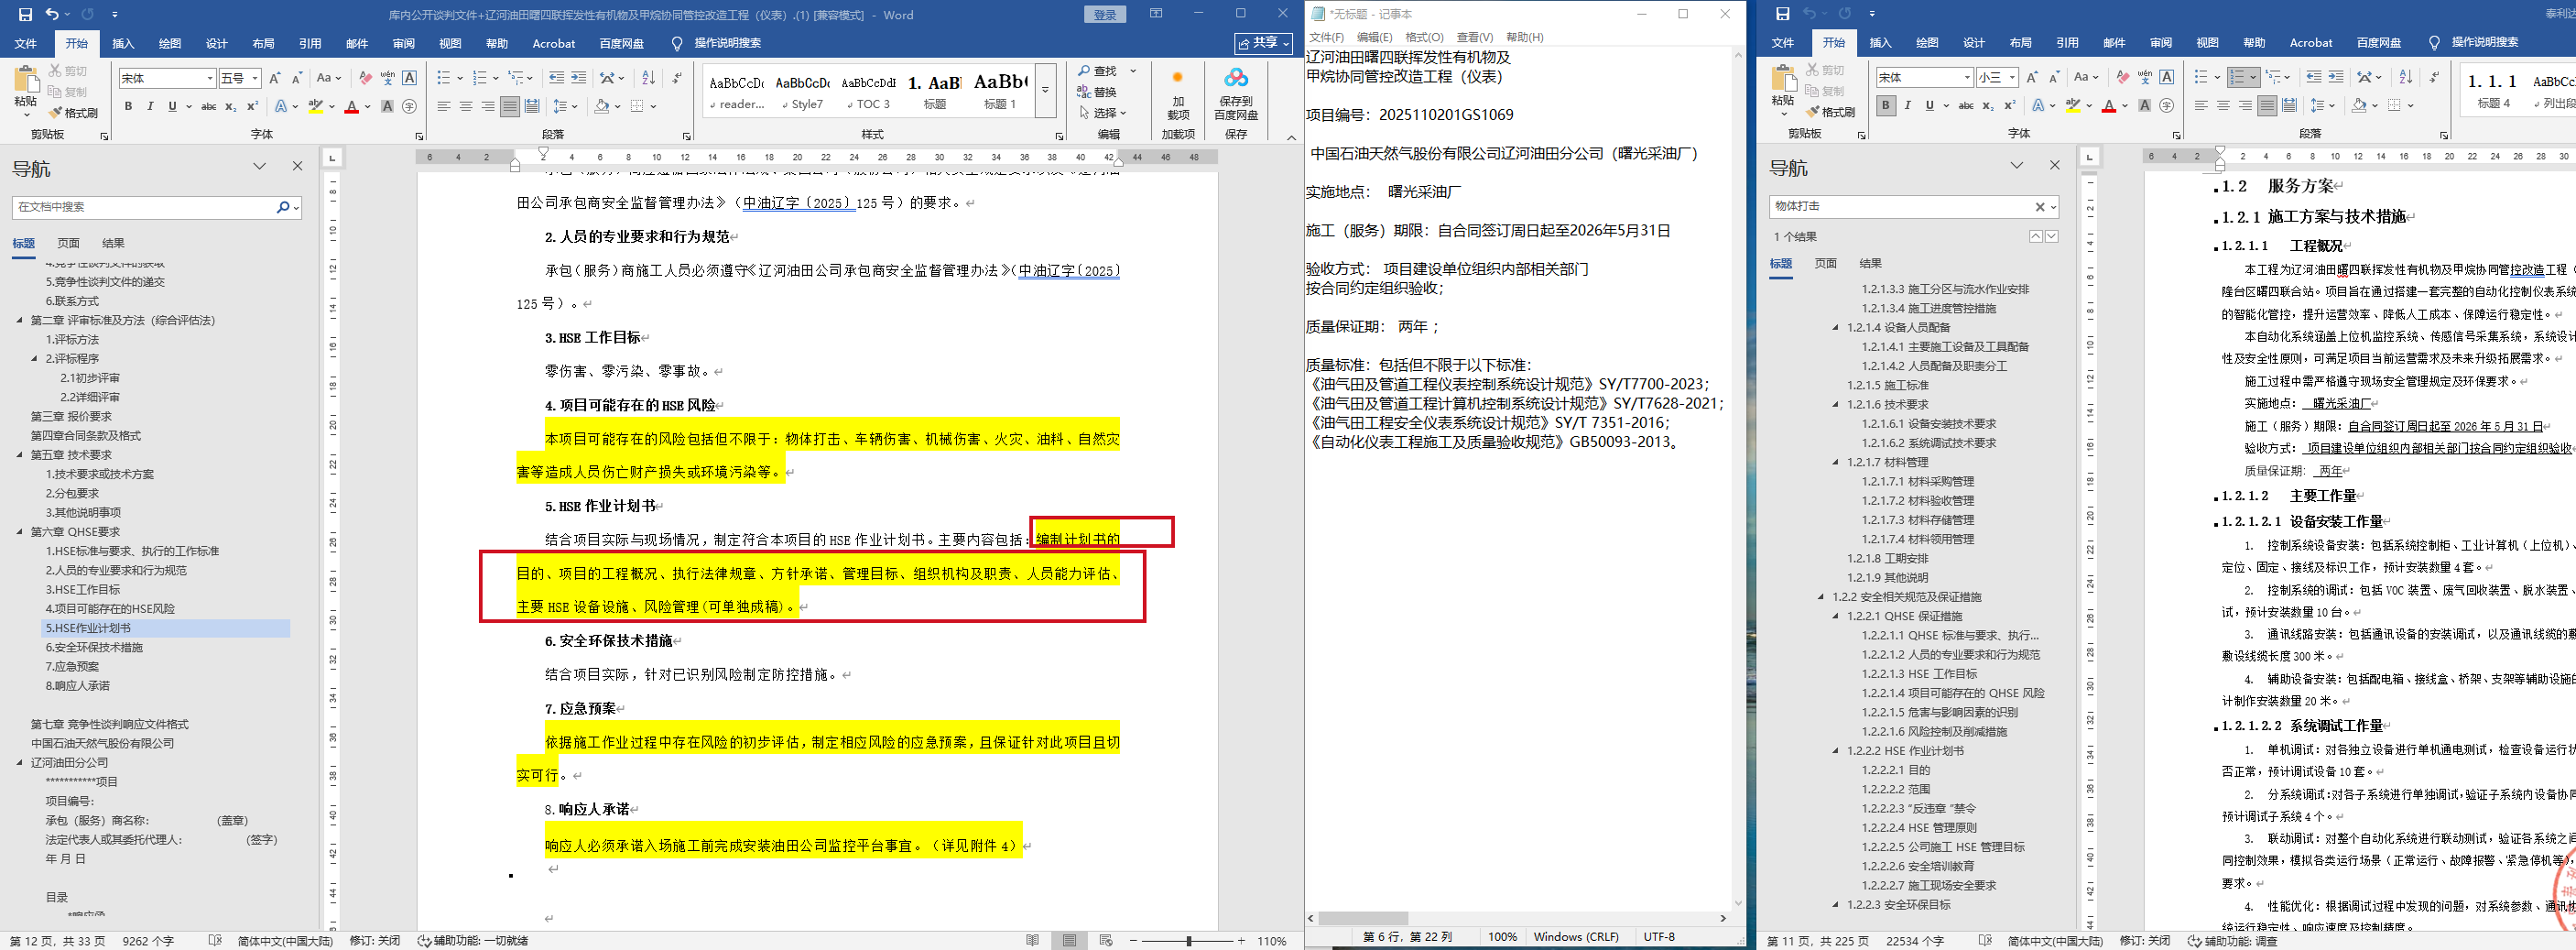Open the 格式(O) menu in Notepad
Screen dimensions: 2576x950
pyautogui.click(x=1424, y=37)
